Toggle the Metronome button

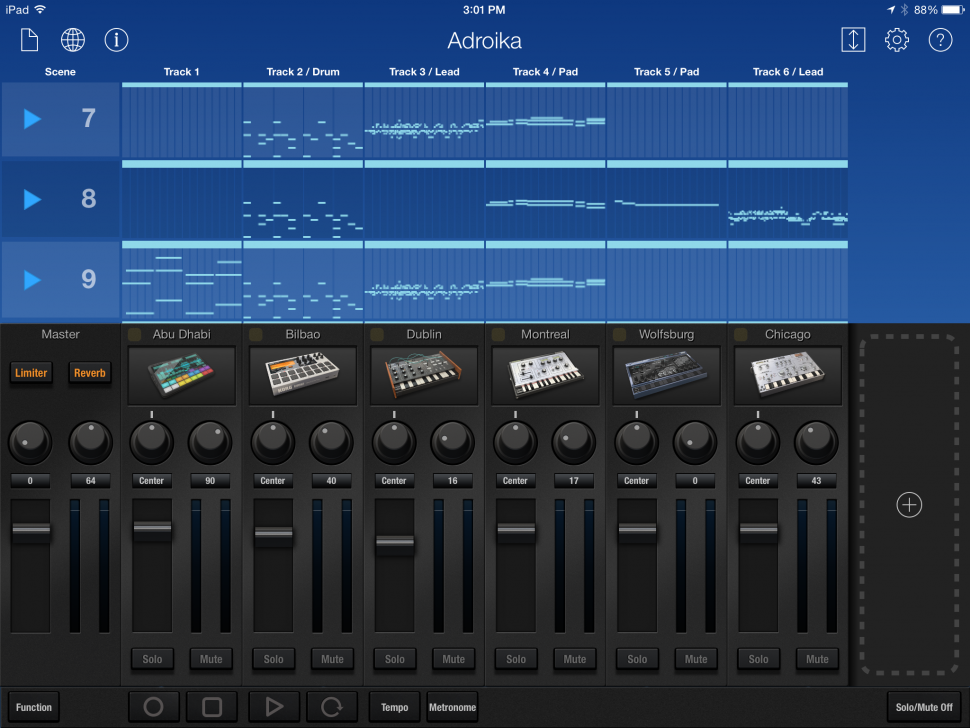point(453,707)
